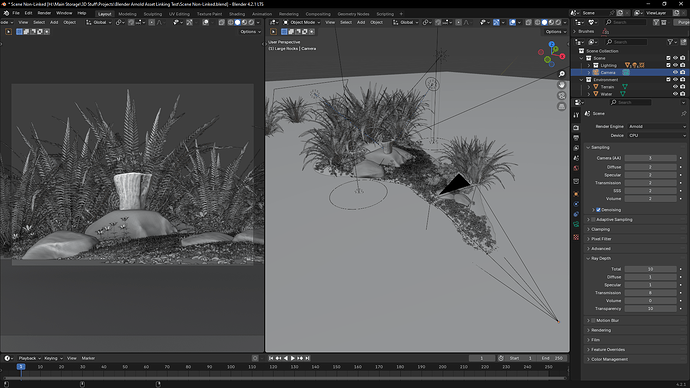The height and width of the screenshot is (388, 690).
Task: Click the zoom magnifier in right viewport
Action: 562,74
